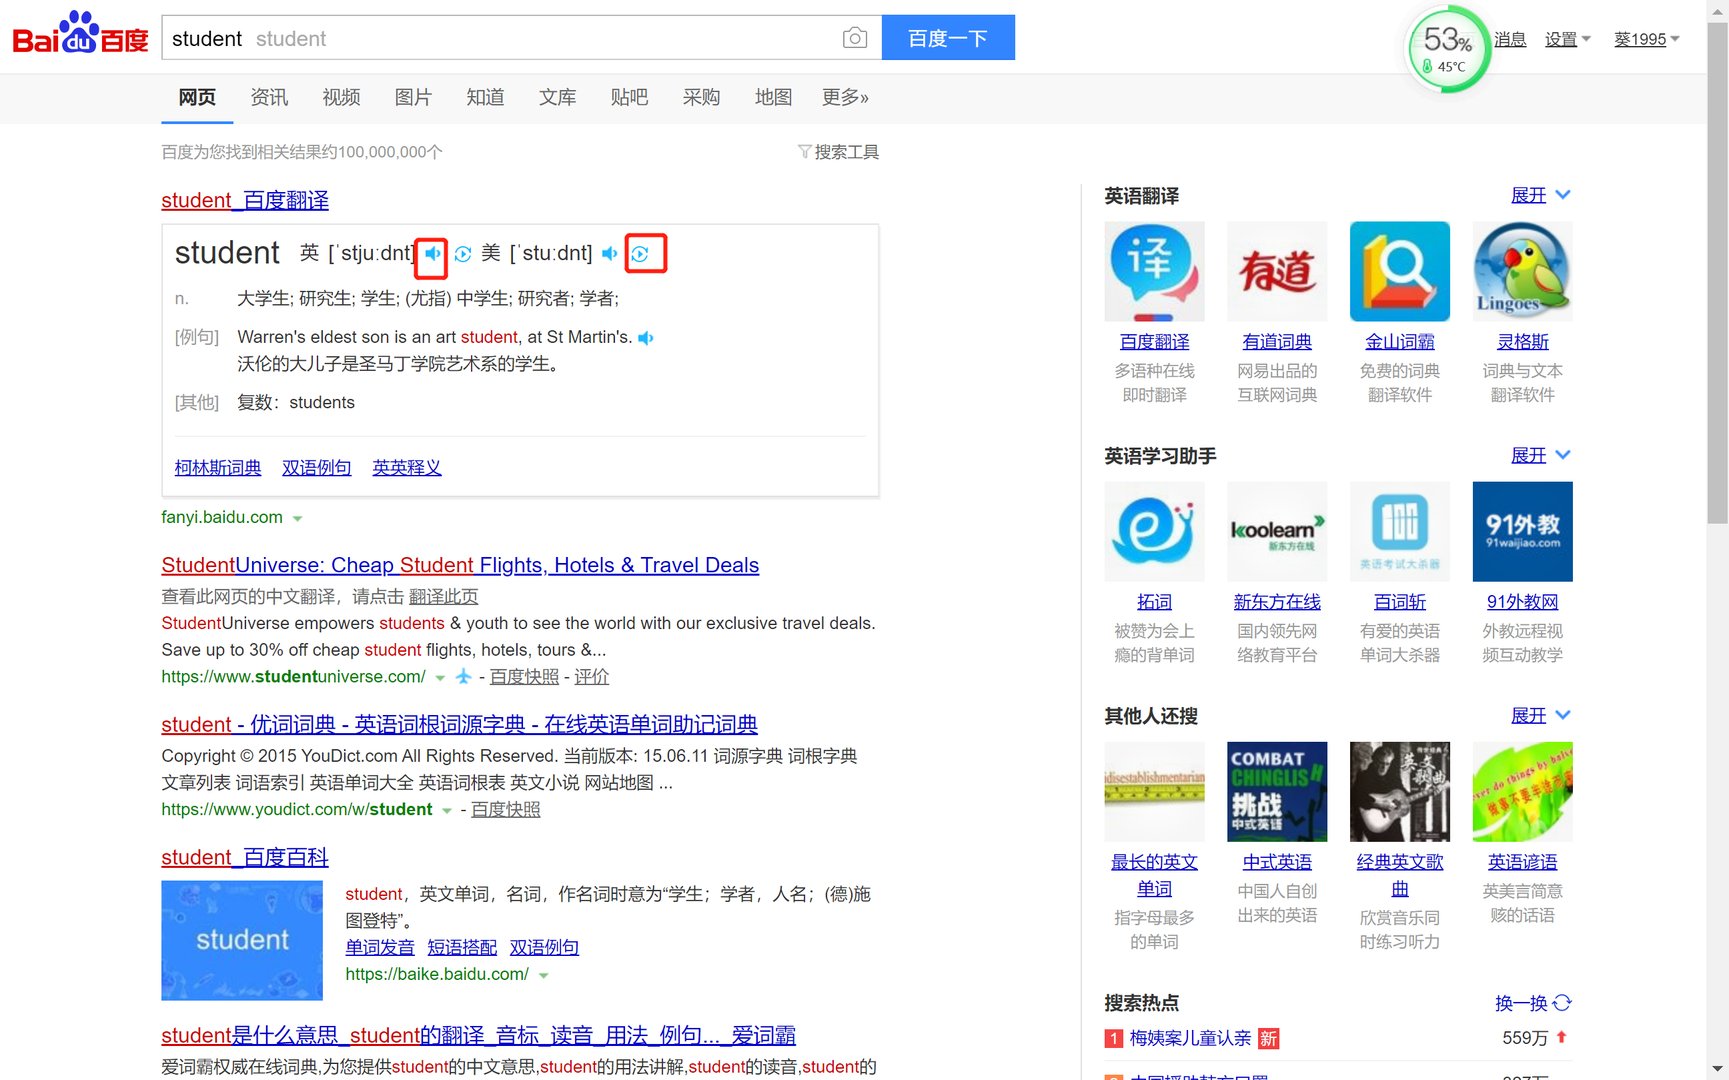Image resolution: width=1729 pixels, height=1080 pixels.
Task: Click the 53% temperature widget
Action: click(1447, 48)
